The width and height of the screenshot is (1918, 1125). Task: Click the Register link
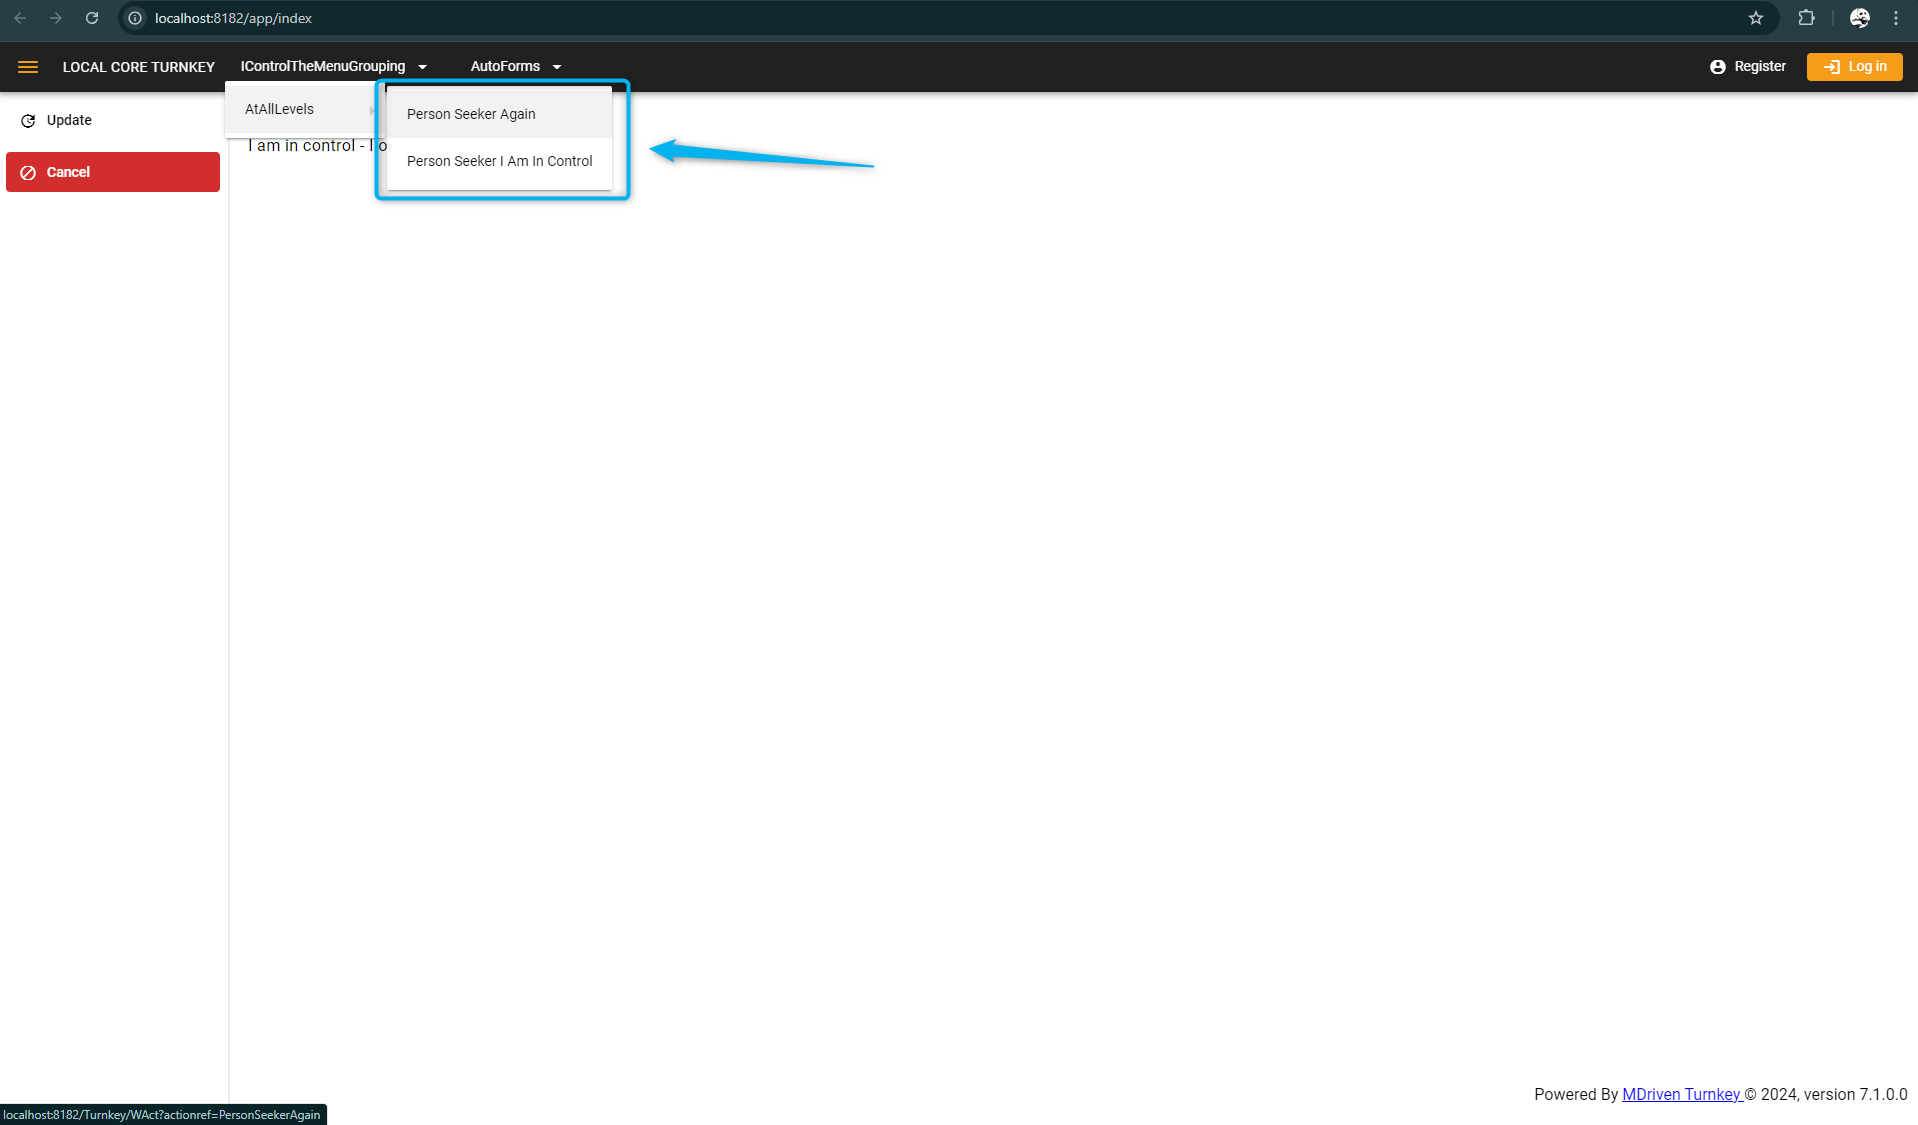[1748, 67]
